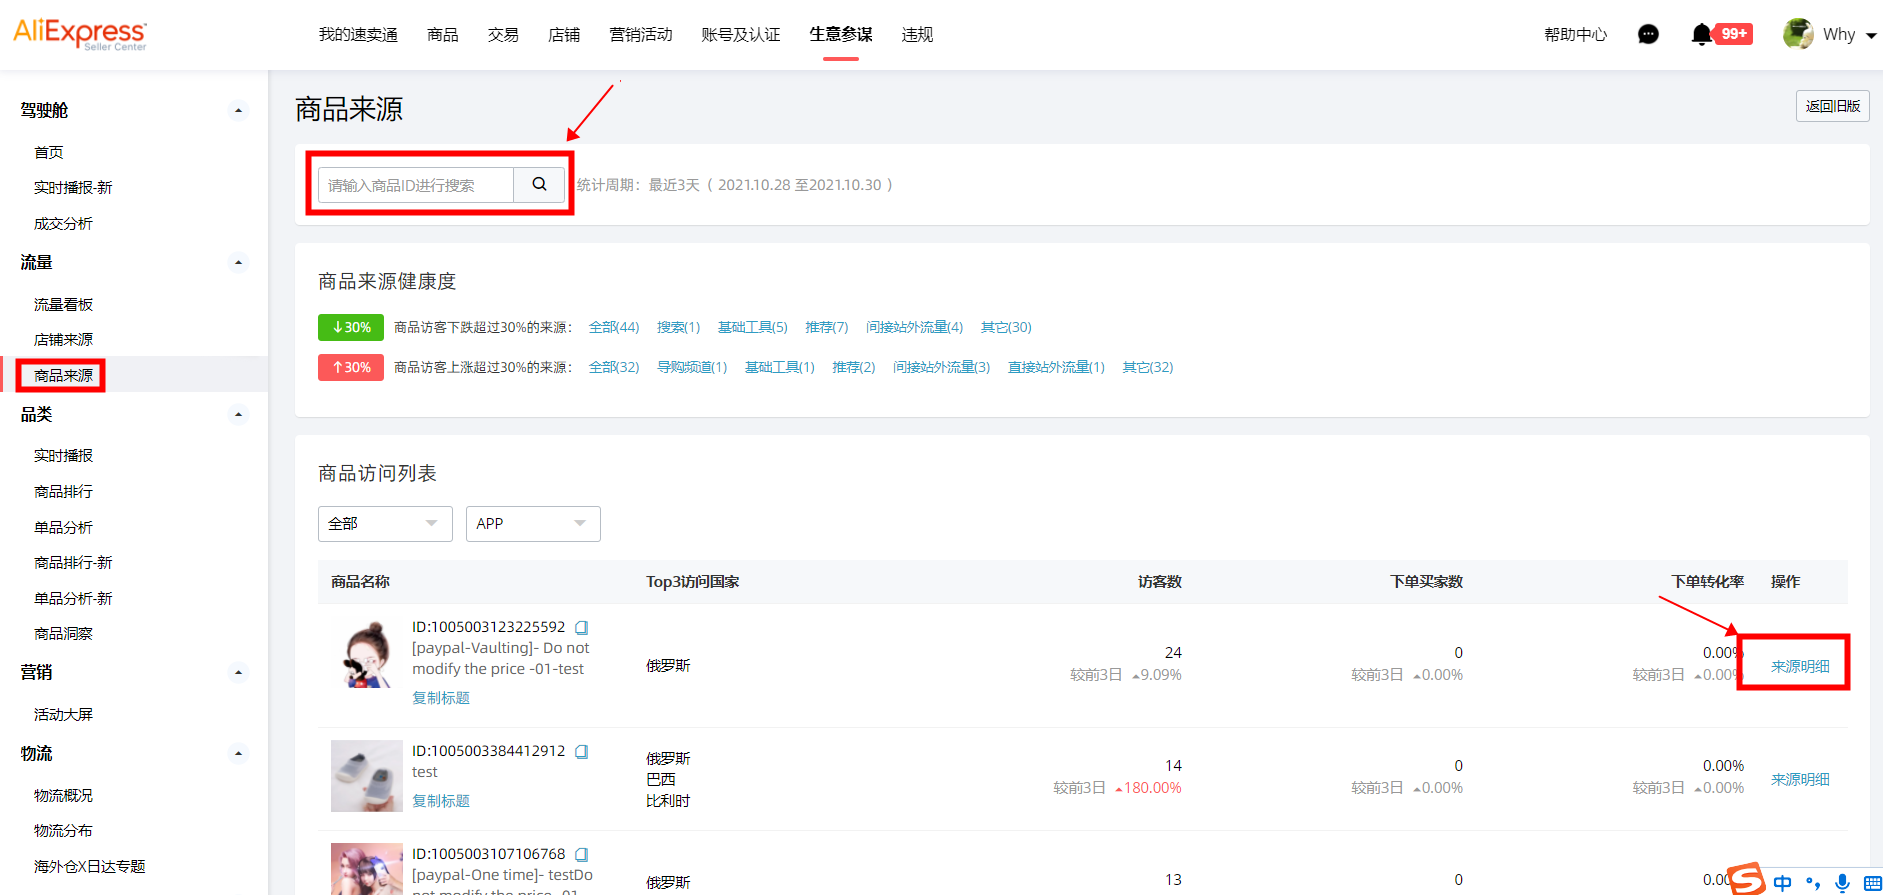Image resolution: width=1883 pixels, height=895 pixels.
Task: Copy product ID 1005003123225592 icon
Action: pyautogui.click(x=581, y=628)
